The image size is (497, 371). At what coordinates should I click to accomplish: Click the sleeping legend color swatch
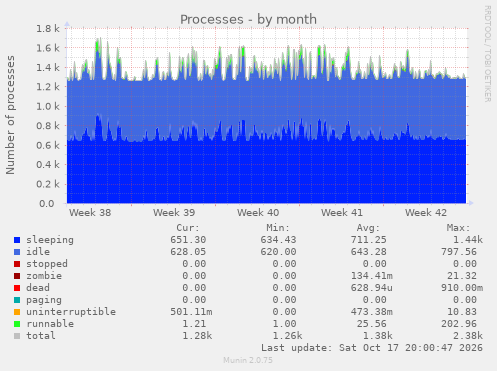(17, 240)
